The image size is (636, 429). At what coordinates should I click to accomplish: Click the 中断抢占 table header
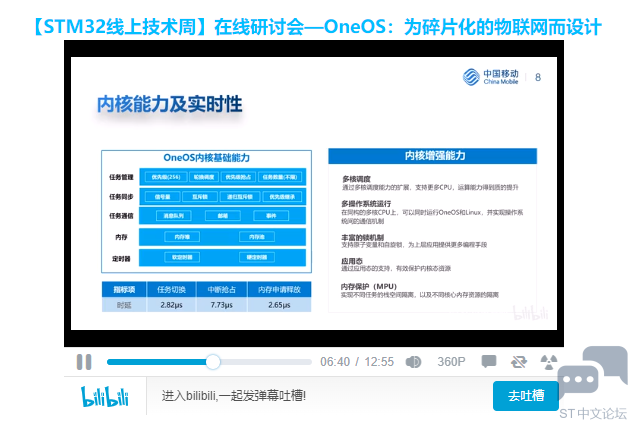pyautogui.click(x=221, y=290)
